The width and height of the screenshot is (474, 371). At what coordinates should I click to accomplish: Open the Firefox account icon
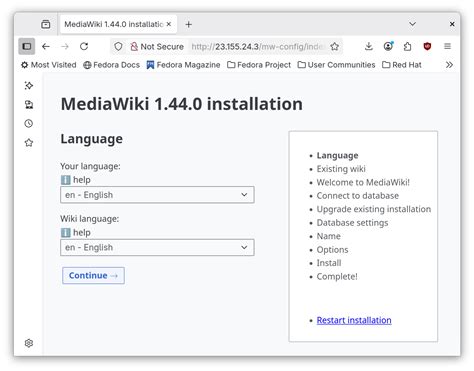pyautogui.click(x=388, y=46)
